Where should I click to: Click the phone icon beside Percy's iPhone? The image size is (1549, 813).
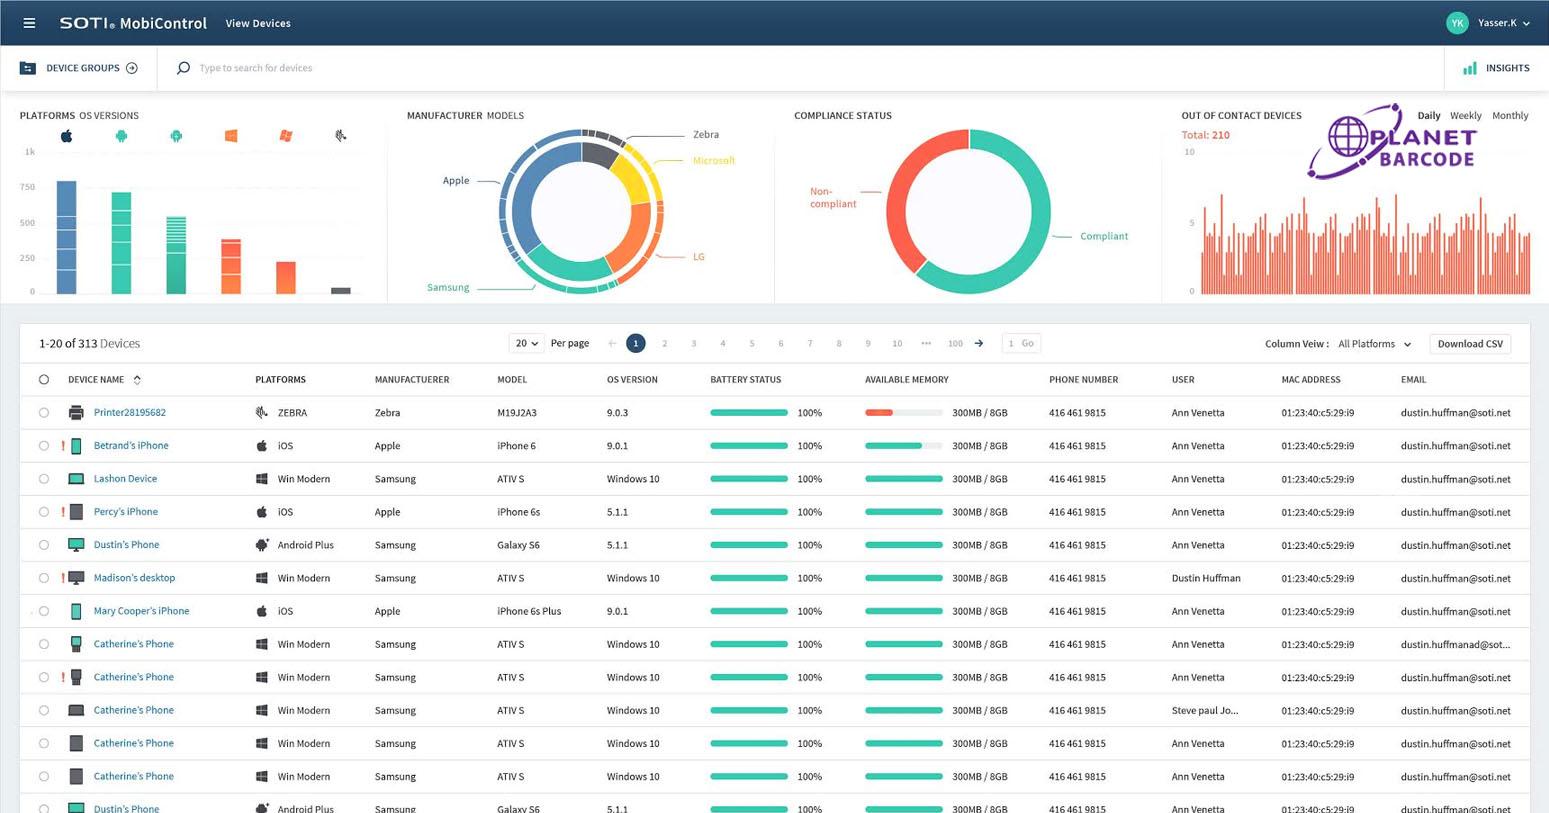click(76, 512)
